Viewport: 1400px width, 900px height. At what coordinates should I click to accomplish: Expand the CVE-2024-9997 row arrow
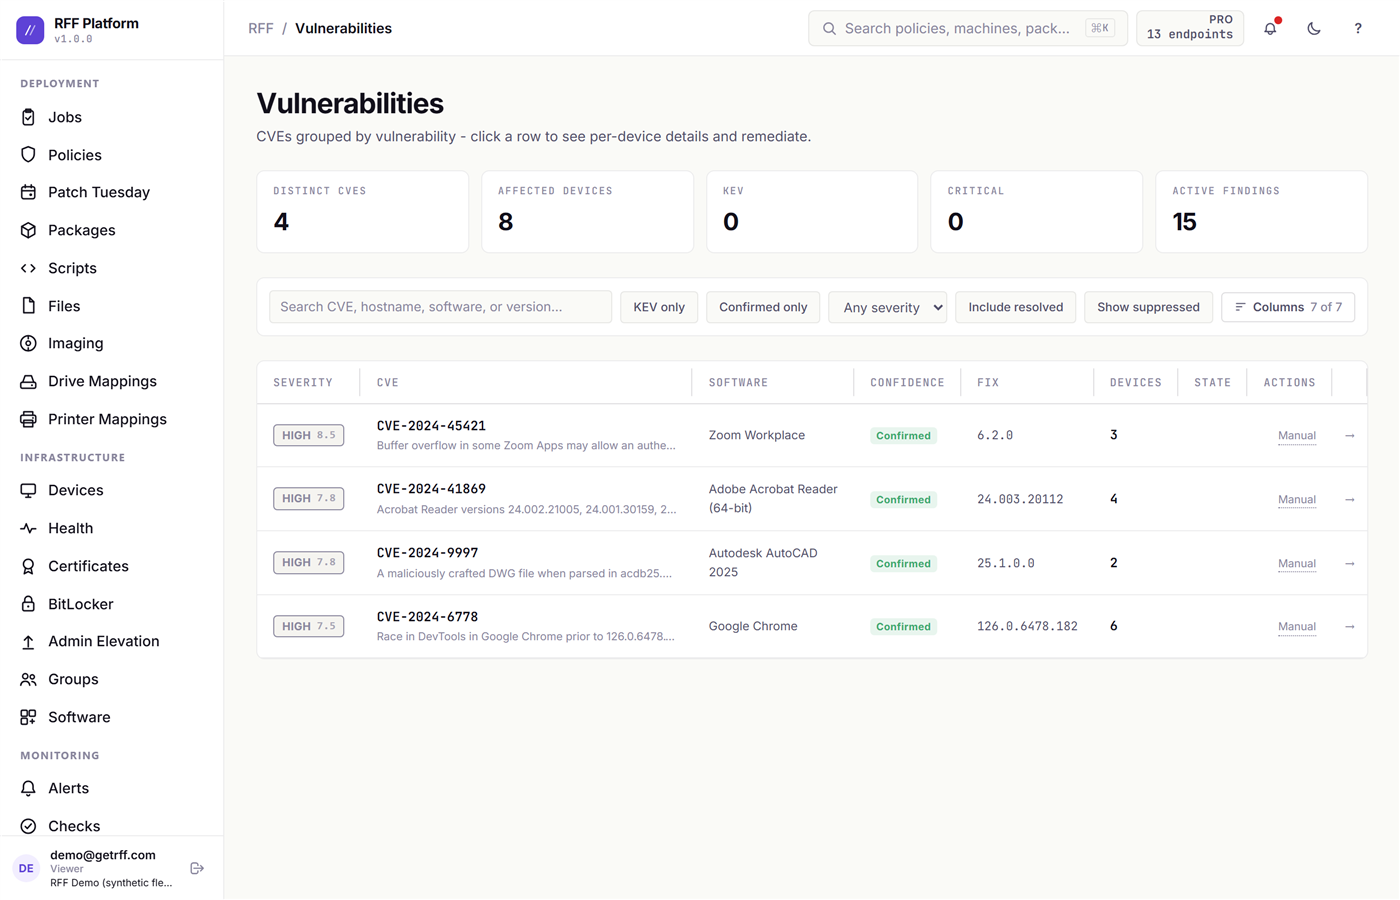pyautogui.click(x=1349, y=563)
